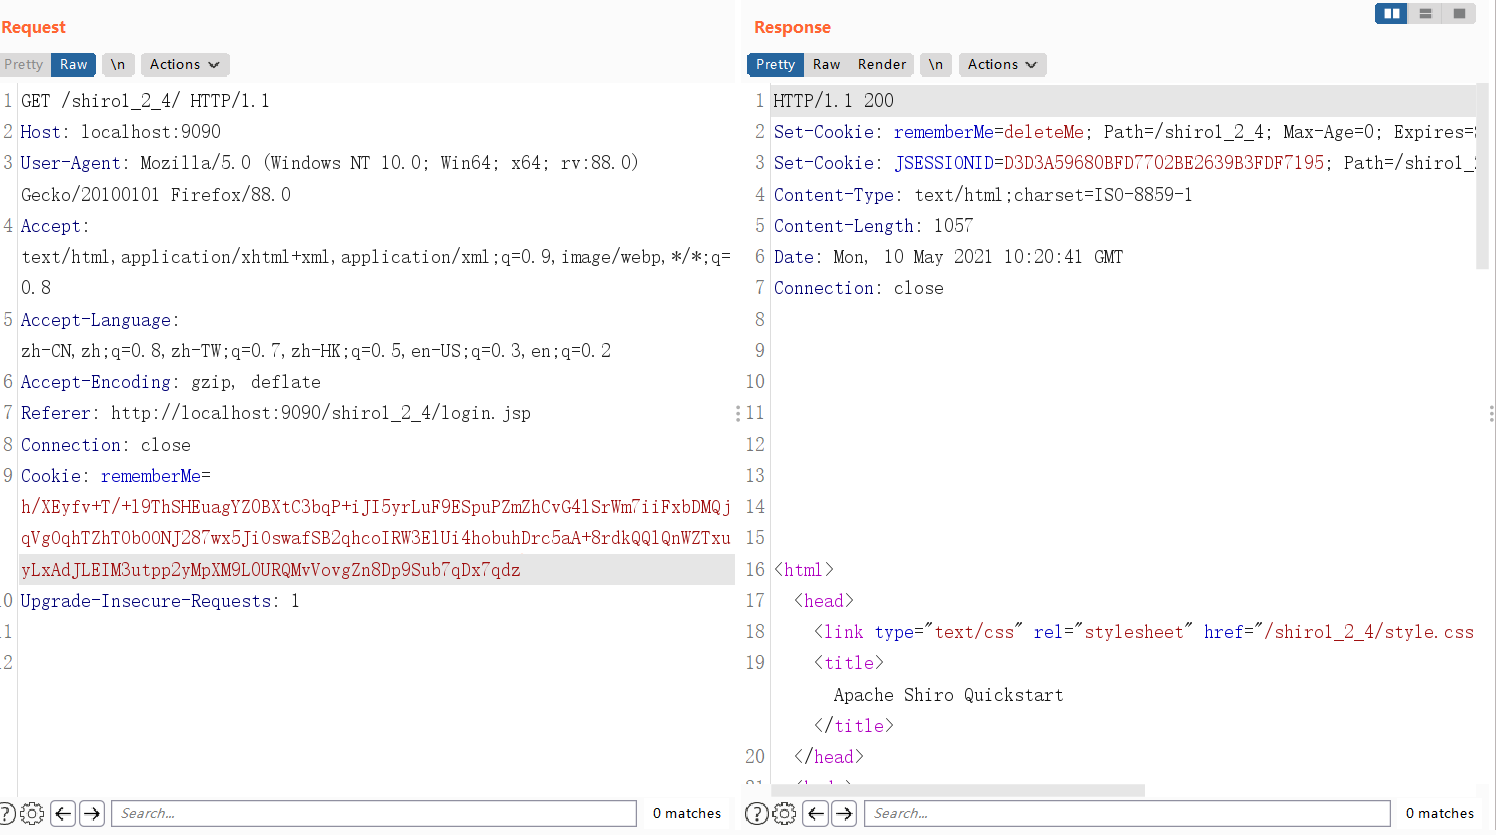The height and width of the screenshot is (835, 1496).
Task: Click the GET /shiro1_2_4/ request line
Action: click(x=145, y=101)
